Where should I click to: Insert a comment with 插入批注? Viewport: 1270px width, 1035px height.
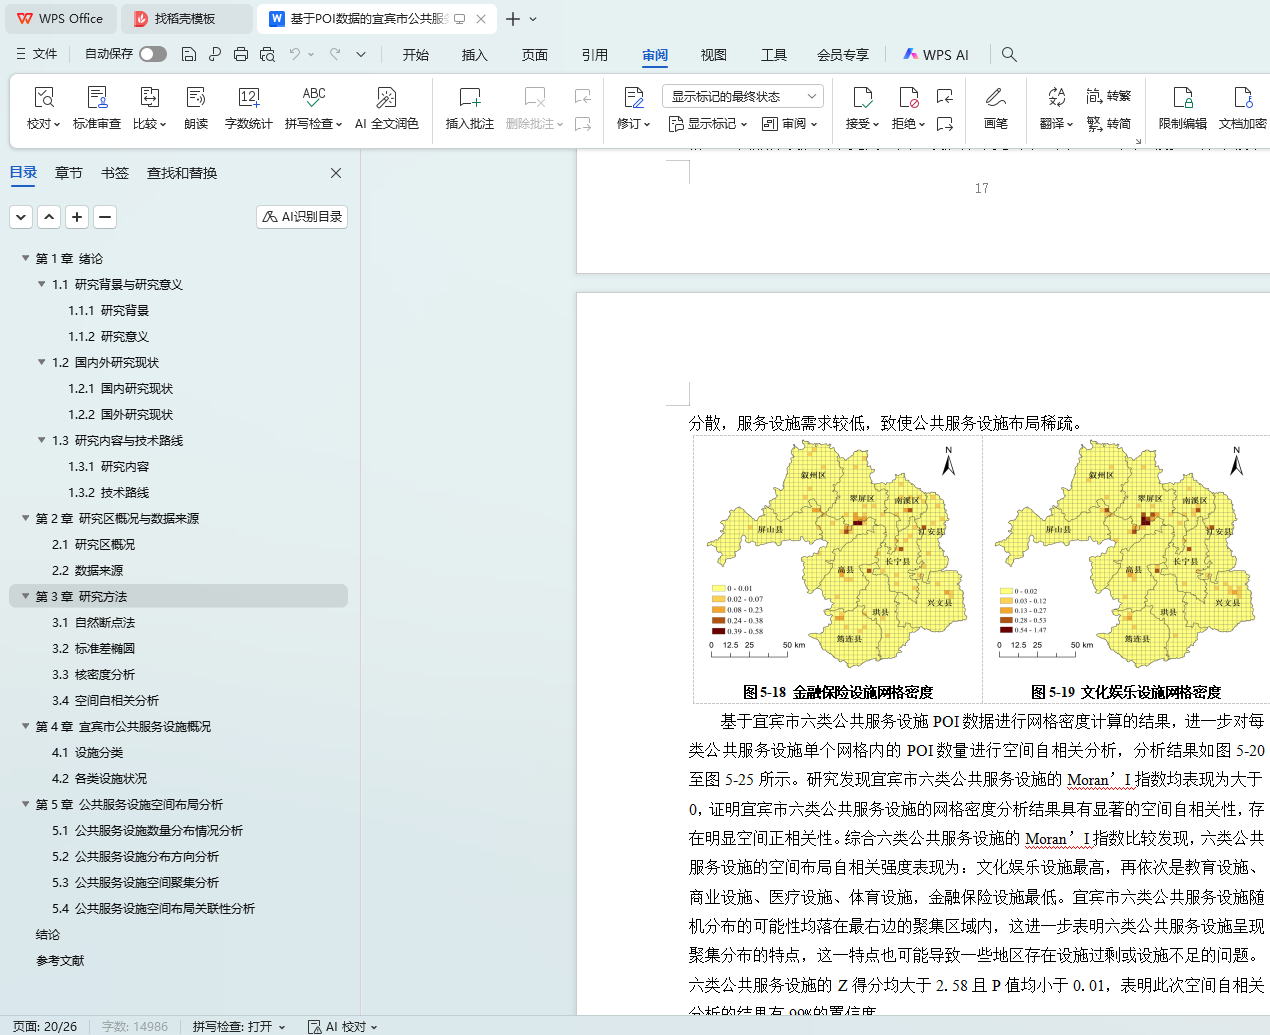(x=470, y=108)
